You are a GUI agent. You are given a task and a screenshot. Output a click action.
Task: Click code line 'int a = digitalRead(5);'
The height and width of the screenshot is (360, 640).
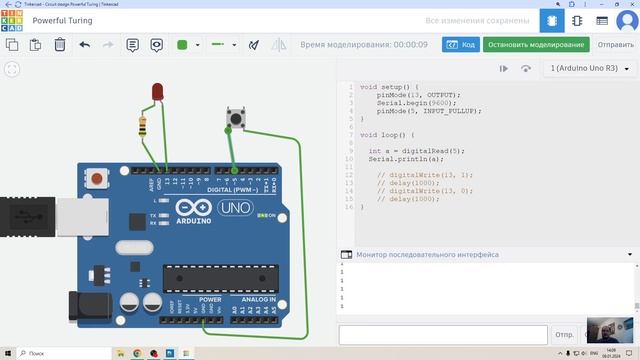point(416,151)
